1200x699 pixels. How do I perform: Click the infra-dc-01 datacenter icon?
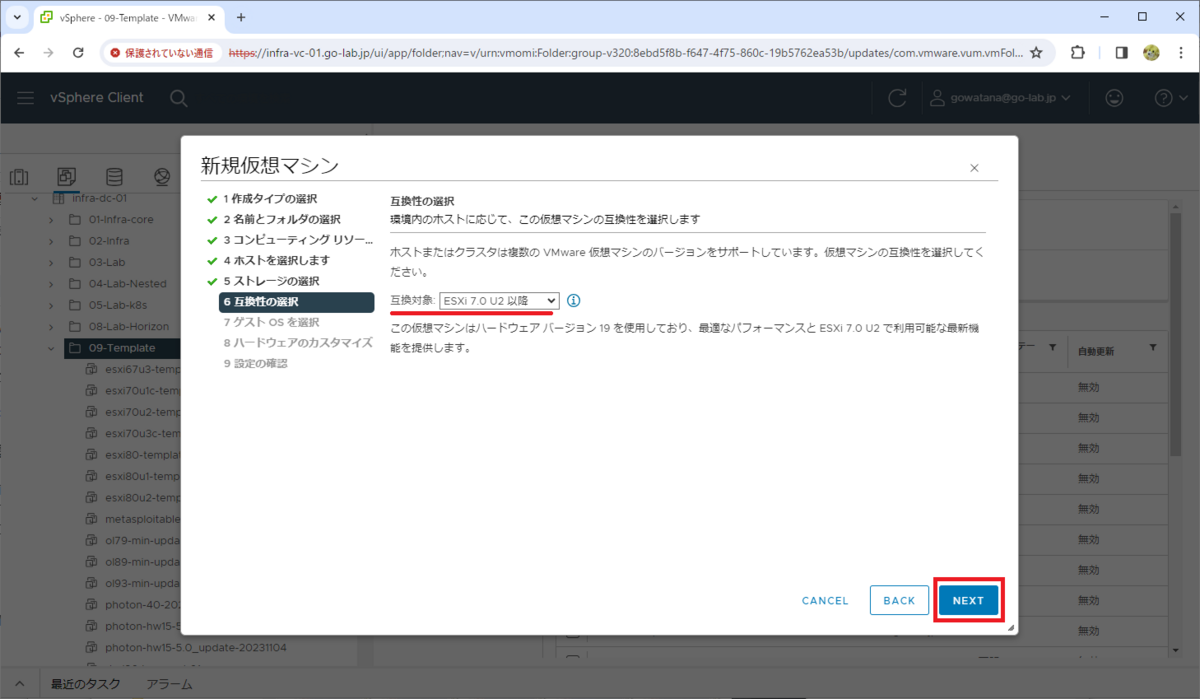click(x=58, y=198)
